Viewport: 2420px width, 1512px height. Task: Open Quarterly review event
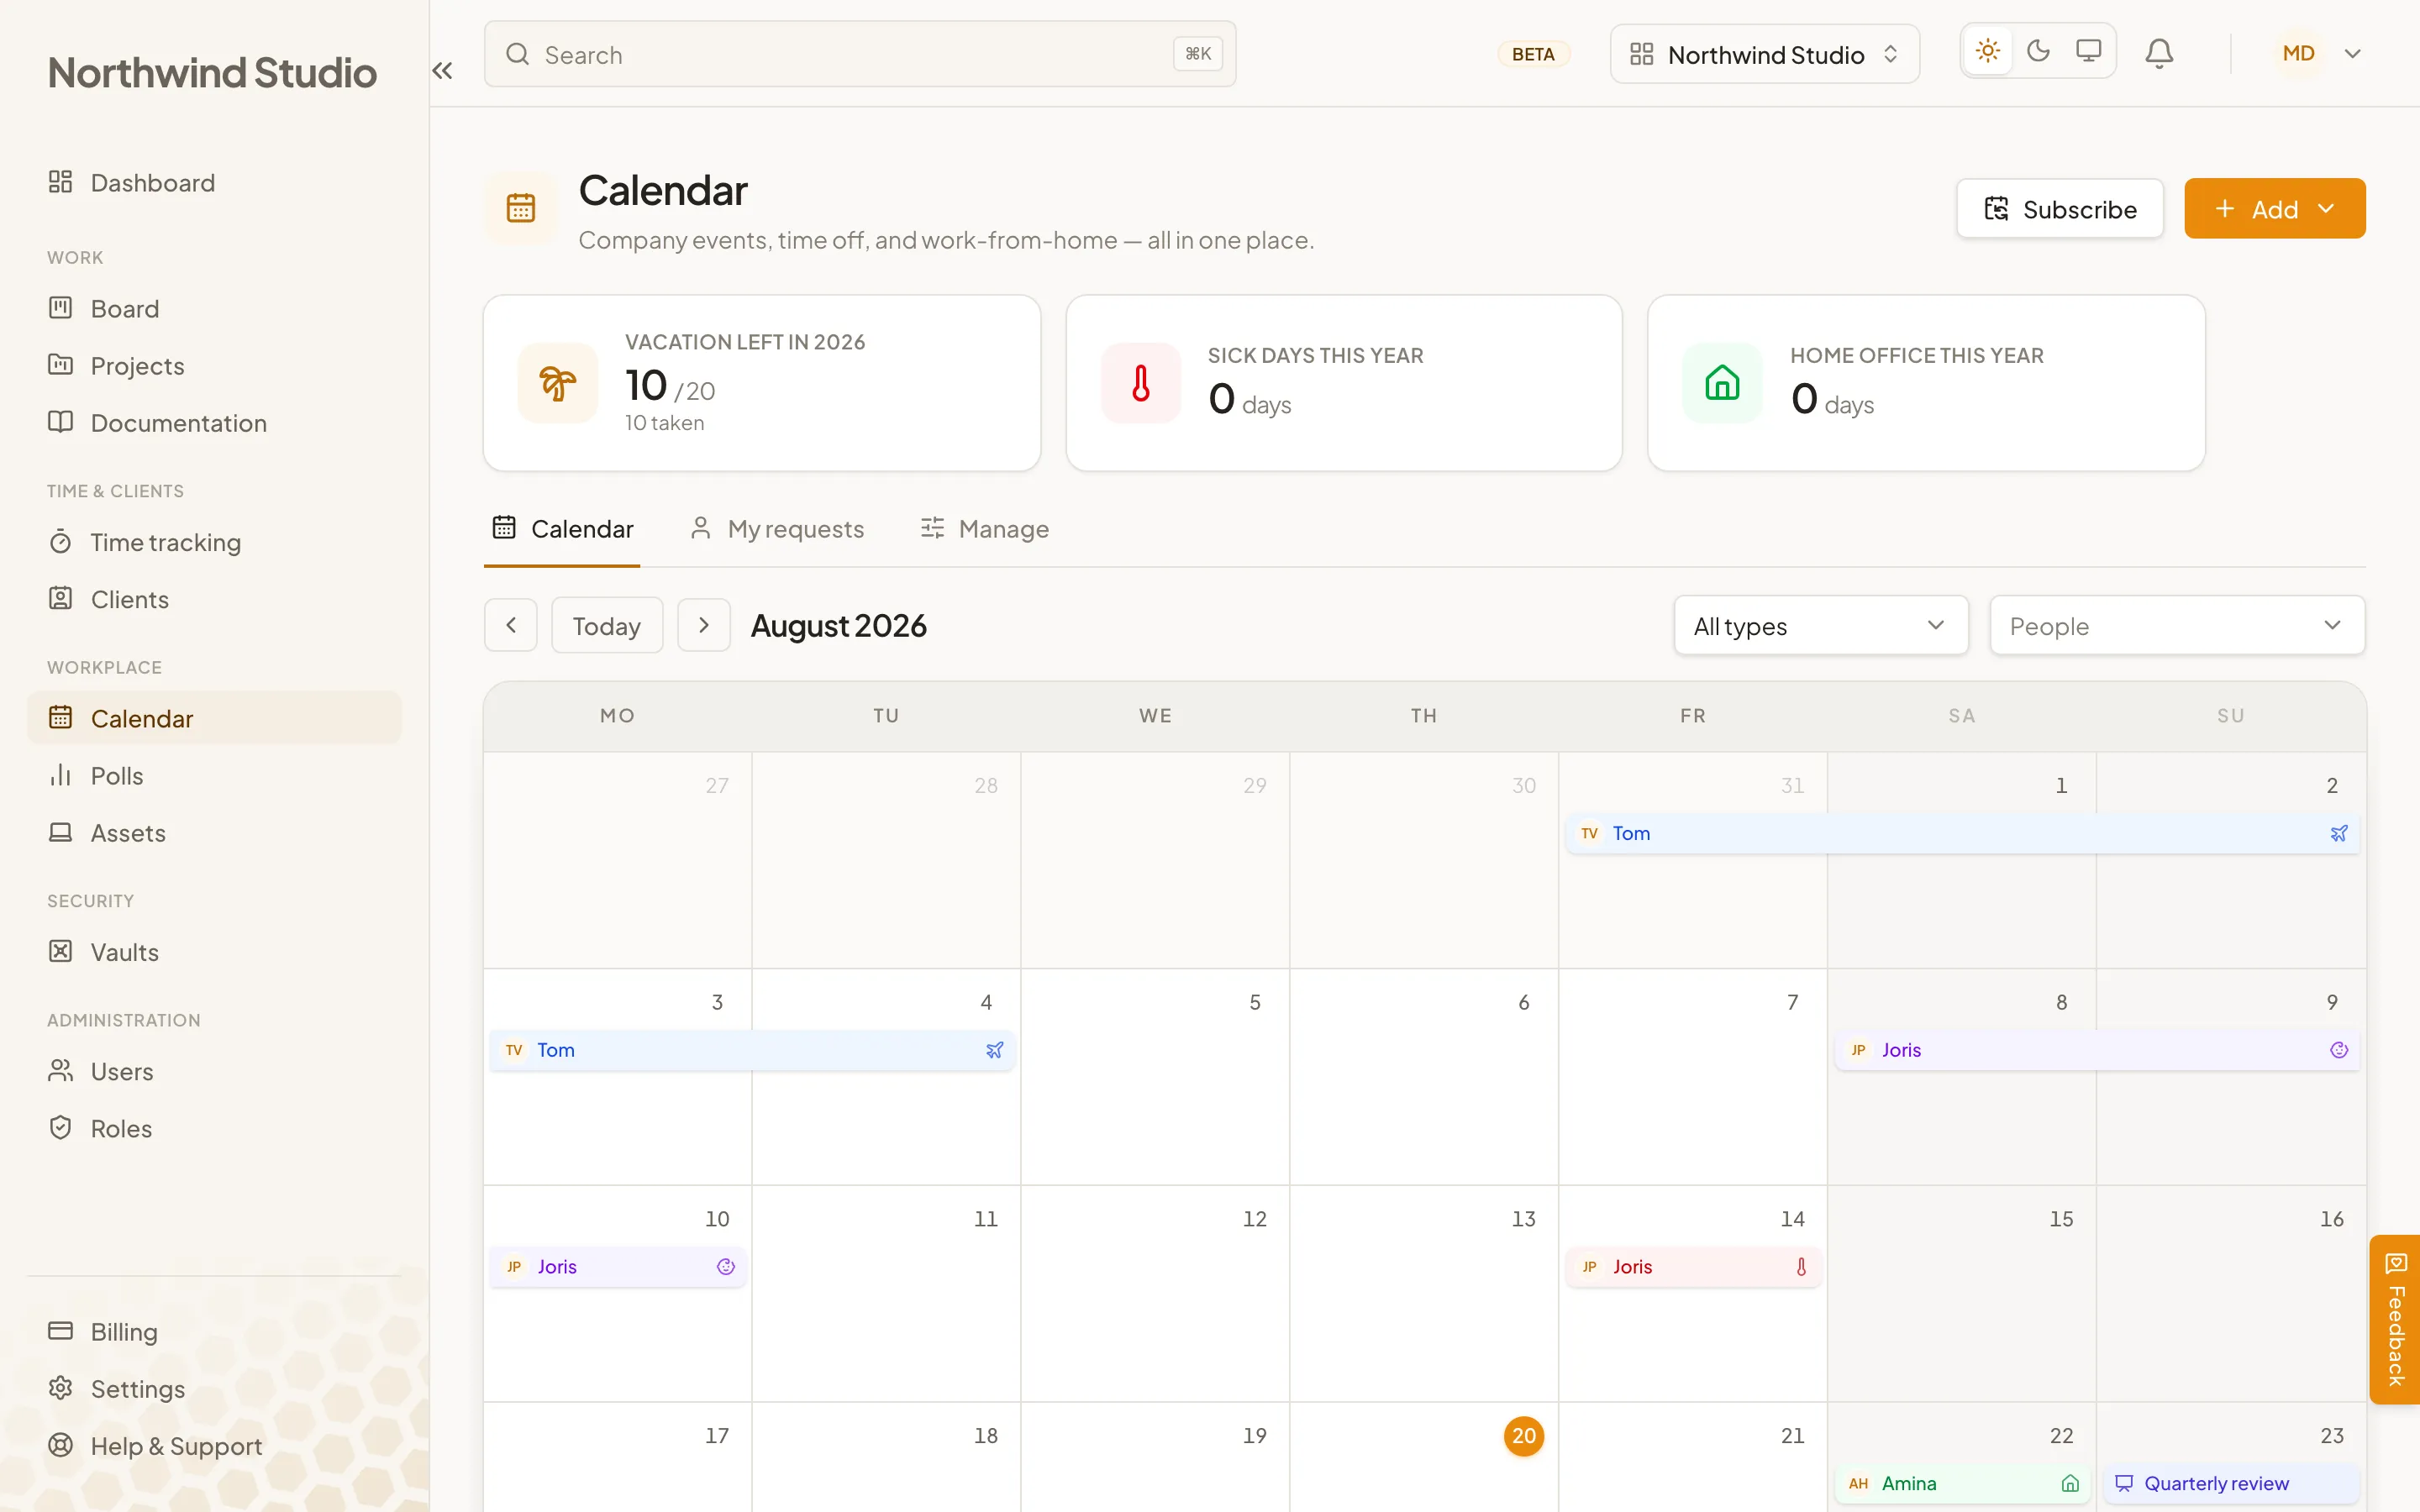[x=2231, y=1483]
